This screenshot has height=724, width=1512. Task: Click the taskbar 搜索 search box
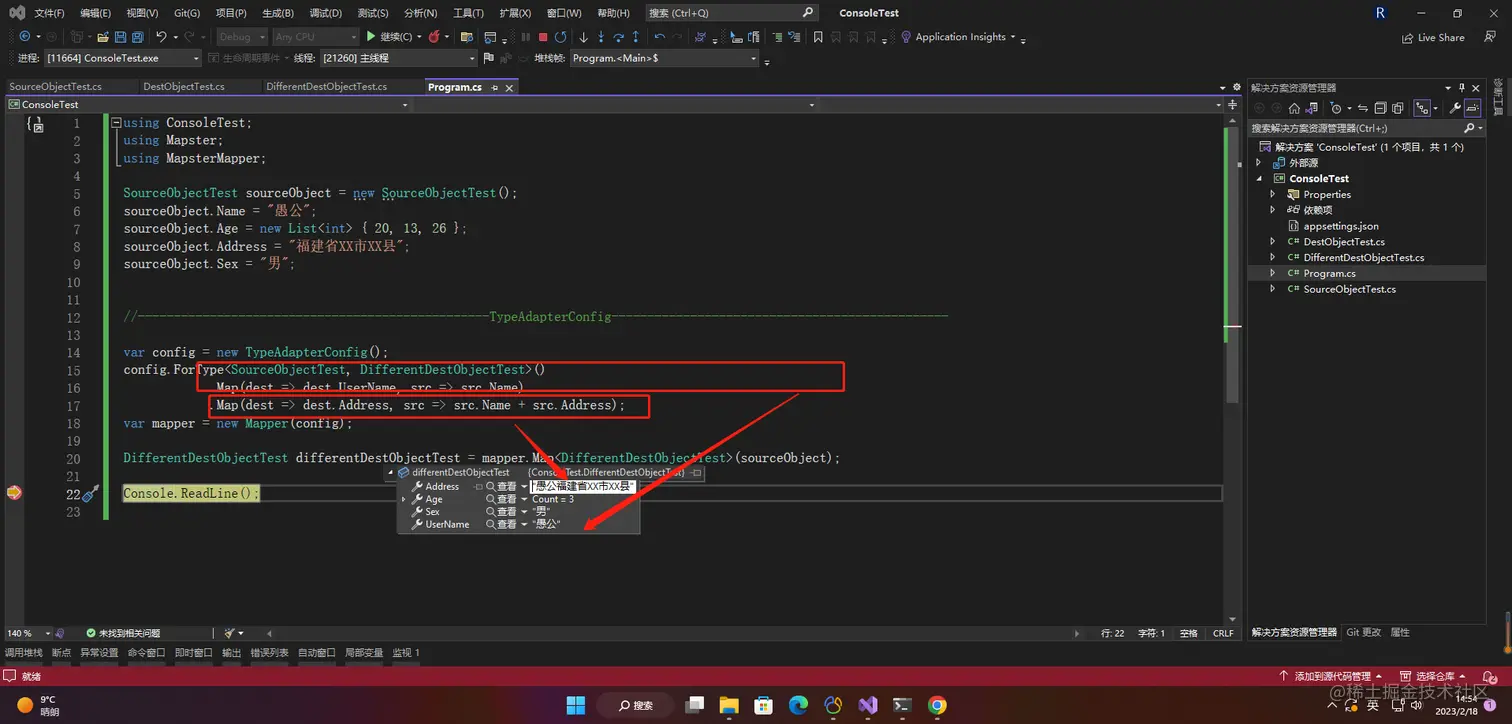tap(636, 705)
